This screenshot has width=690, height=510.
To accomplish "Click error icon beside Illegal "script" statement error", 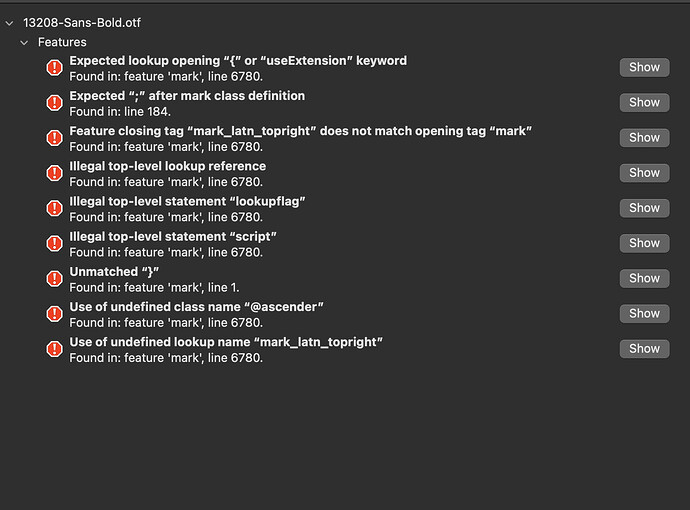I will 54,243.
